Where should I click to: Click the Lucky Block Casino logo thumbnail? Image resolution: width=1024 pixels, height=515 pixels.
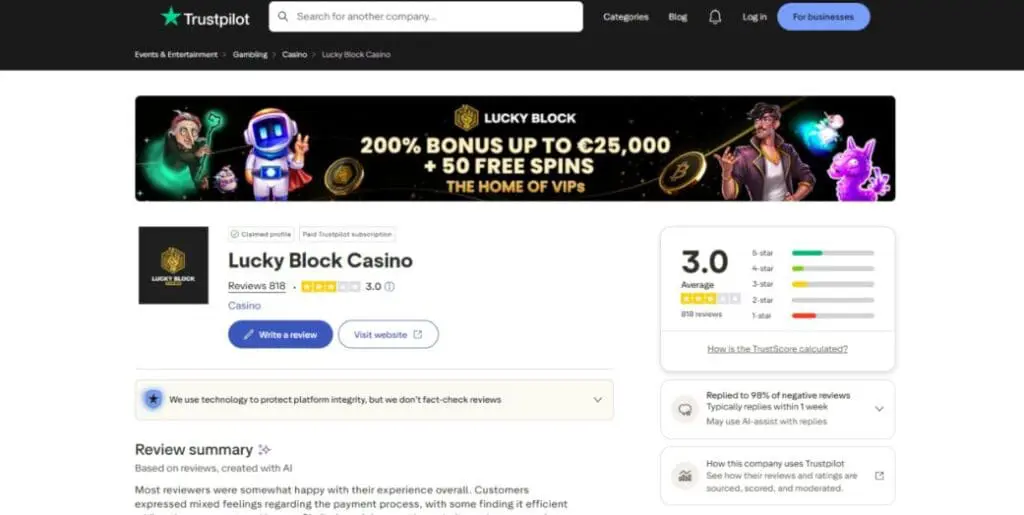[x=173, y=265]
